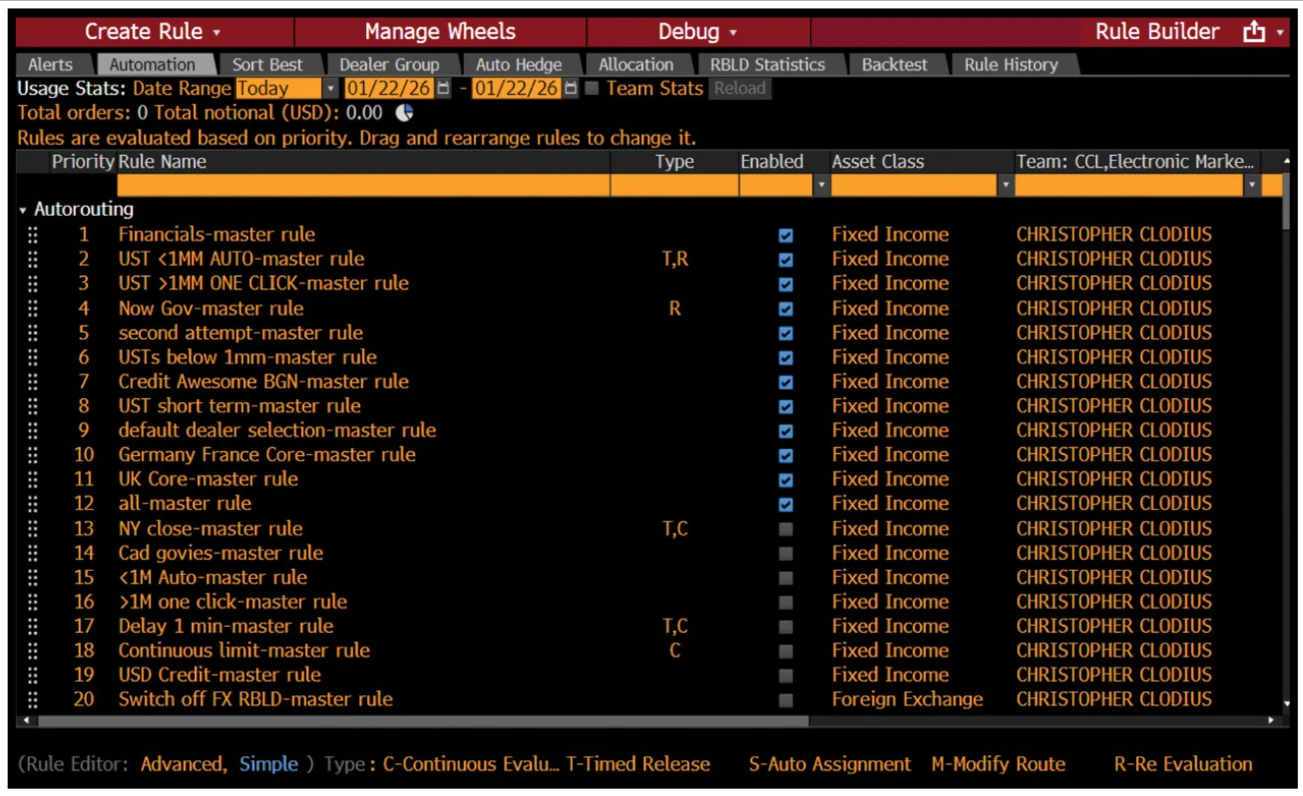
Task: Click the drag handle of UK Core-master rule
Action: 33,480
